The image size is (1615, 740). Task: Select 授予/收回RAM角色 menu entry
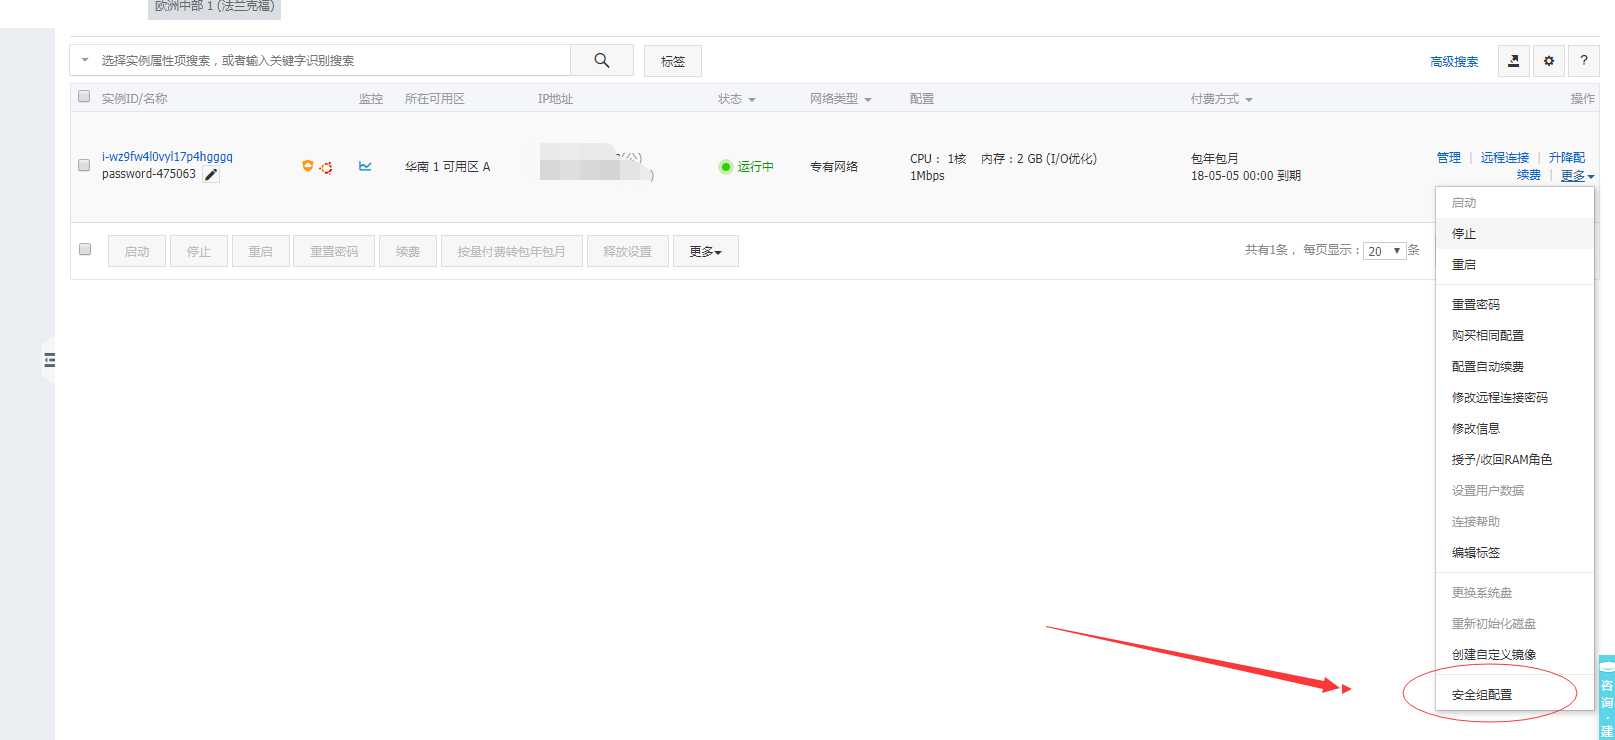pos(1514,459)
